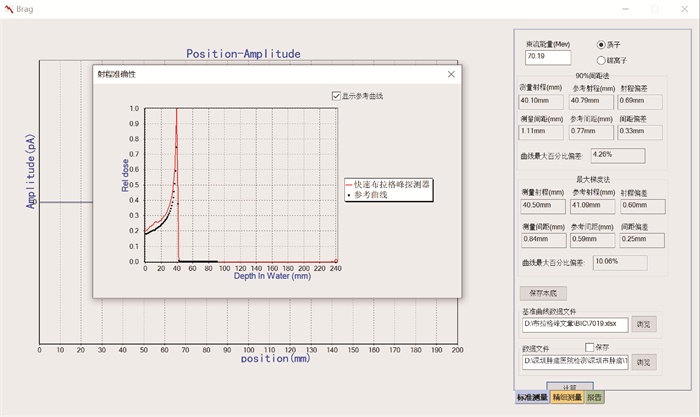
Task: Click the Position-Amplitude chart title
Action: click(x=243, y=54)
